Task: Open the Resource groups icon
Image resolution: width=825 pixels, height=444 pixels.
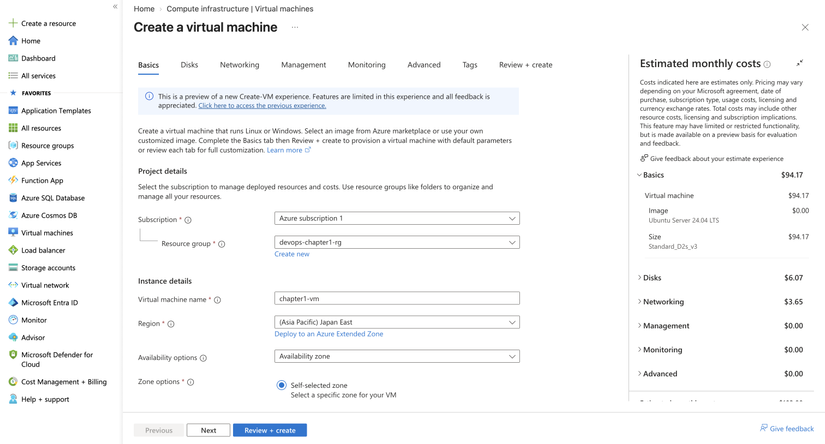Action: [13, 145]
